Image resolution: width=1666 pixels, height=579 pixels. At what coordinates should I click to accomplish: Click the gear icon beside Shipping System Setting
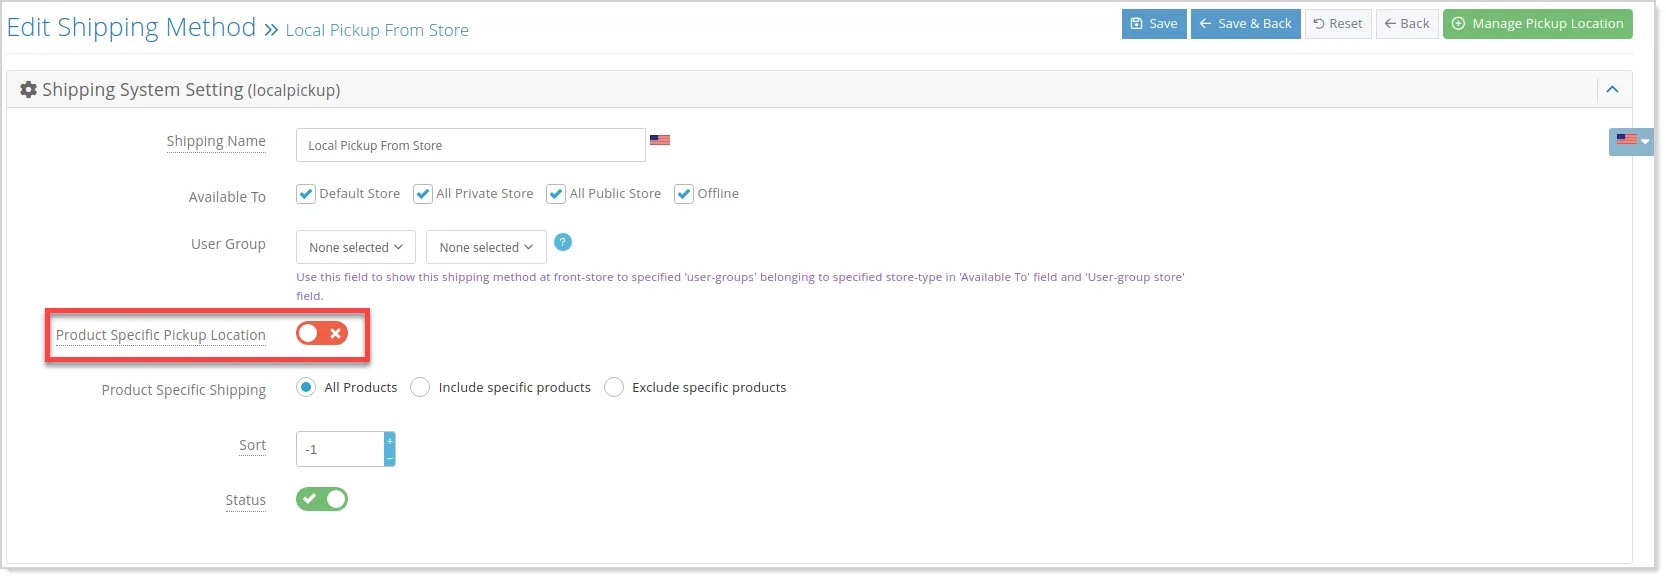(29, 90)
